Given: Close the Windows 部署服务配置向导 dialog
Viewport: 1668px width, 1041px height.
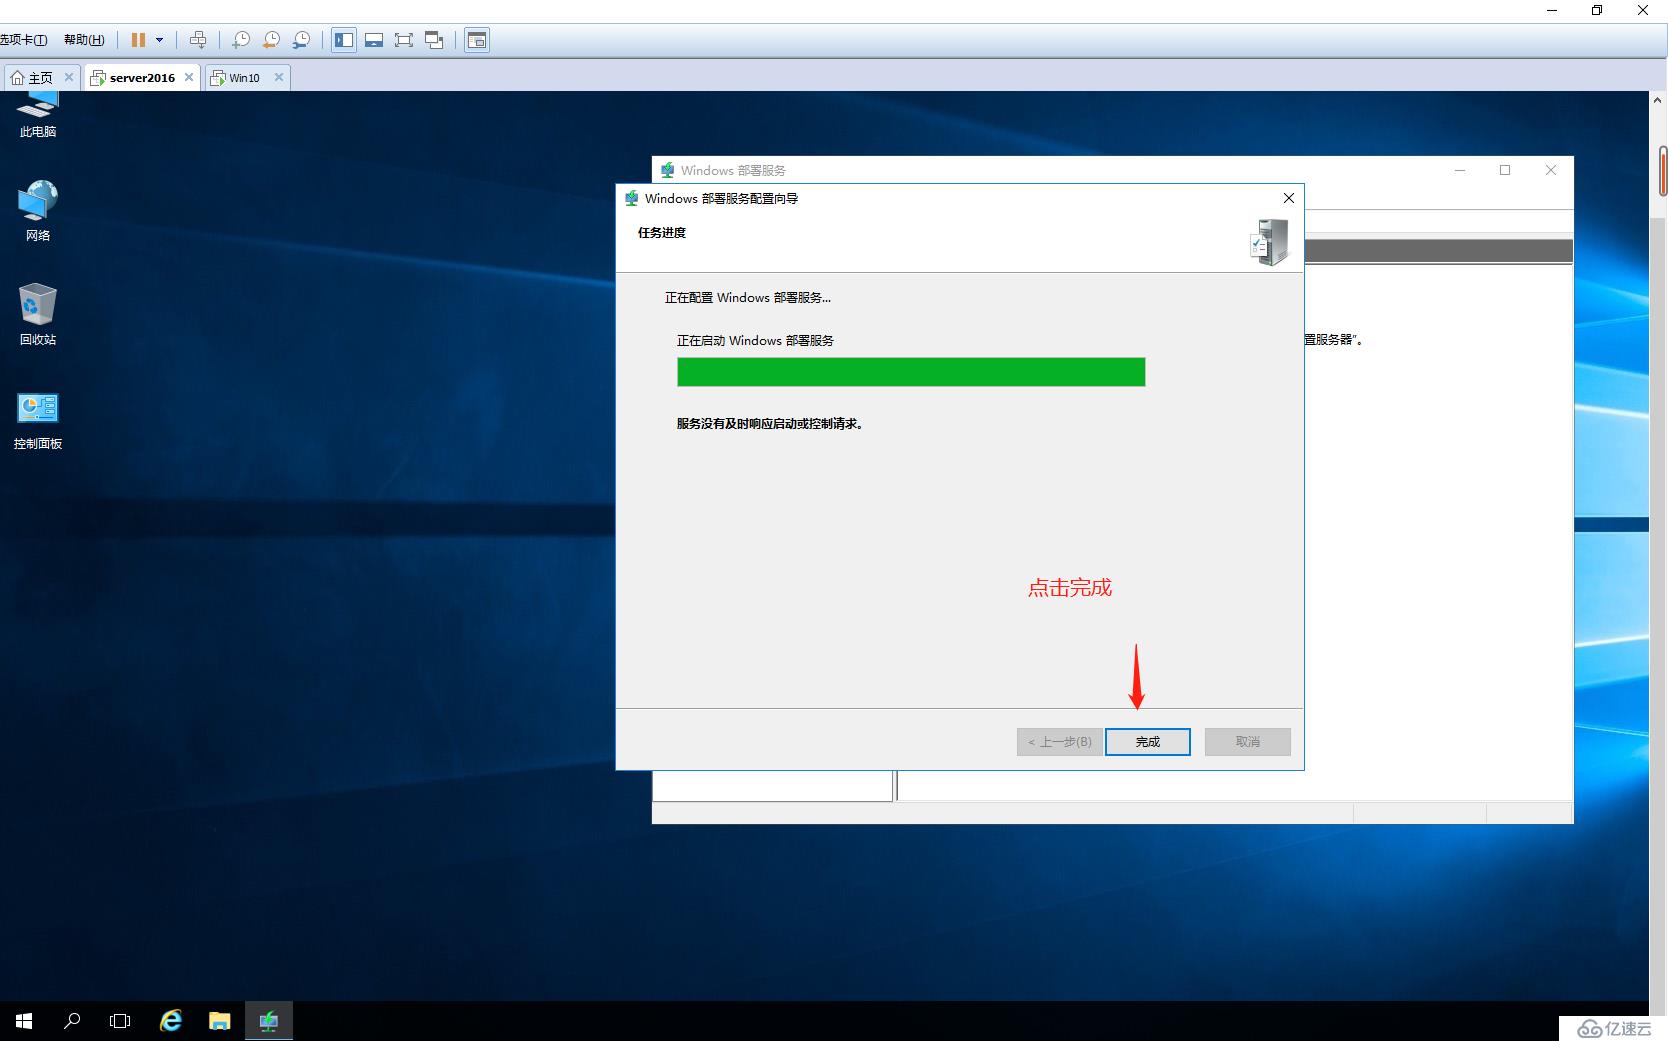Looking at the screenshot, I should (1289, 198).
